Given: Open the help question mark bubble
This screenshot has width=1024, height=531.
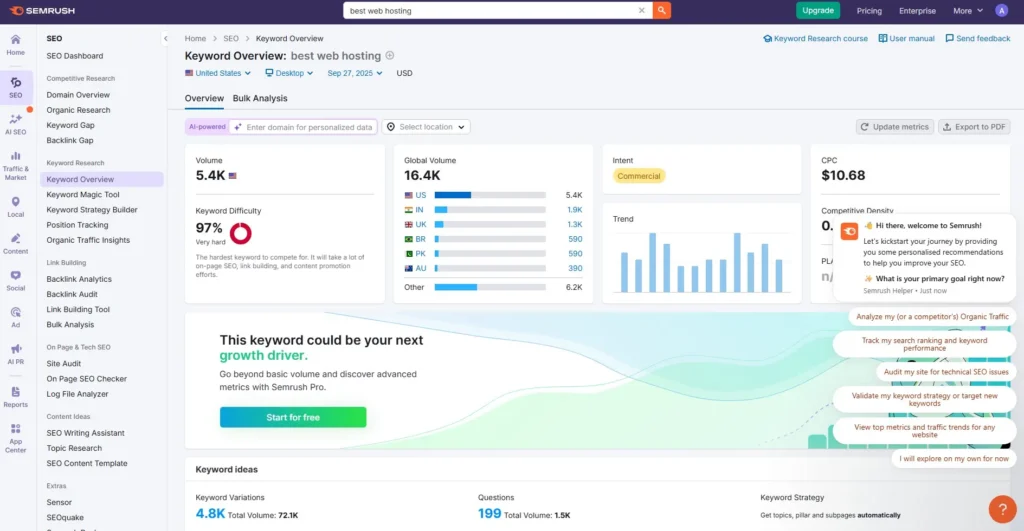Looking at the screenshot, I should [1002, 509].
